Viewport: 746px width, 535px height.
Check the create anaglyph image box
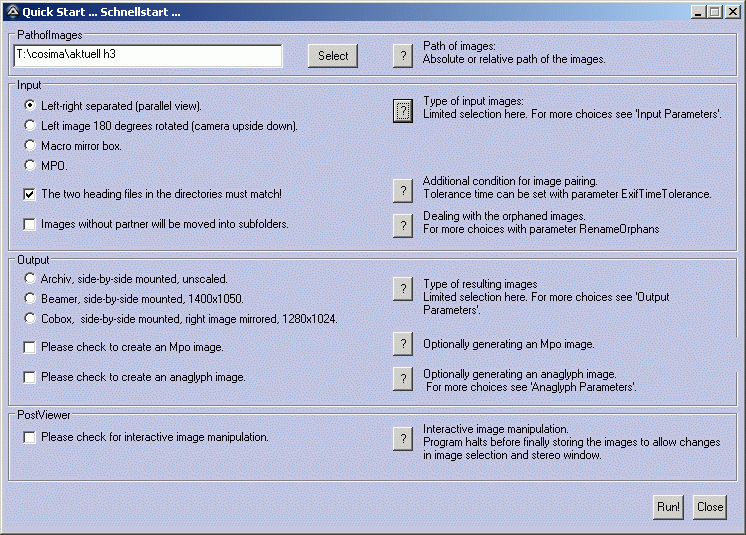30,377
